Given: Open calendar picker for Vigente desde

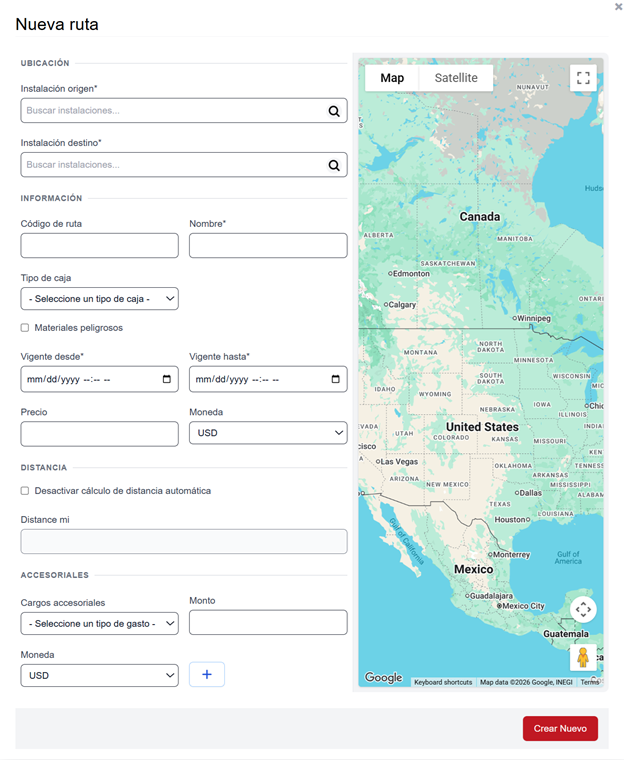Looking at the screenshot, I should 167,379.
